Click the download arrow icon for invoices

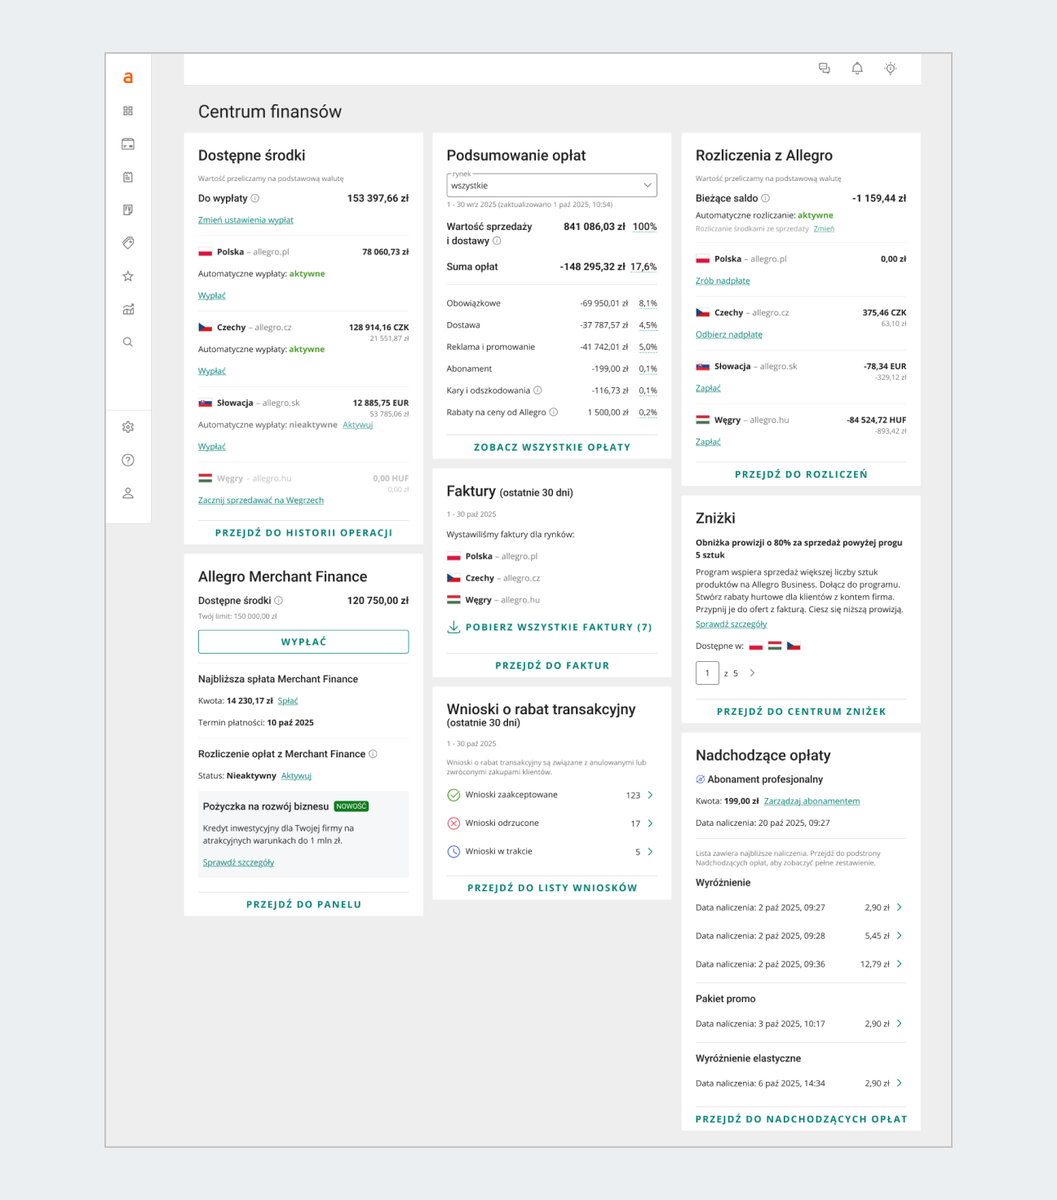(453, 627)
